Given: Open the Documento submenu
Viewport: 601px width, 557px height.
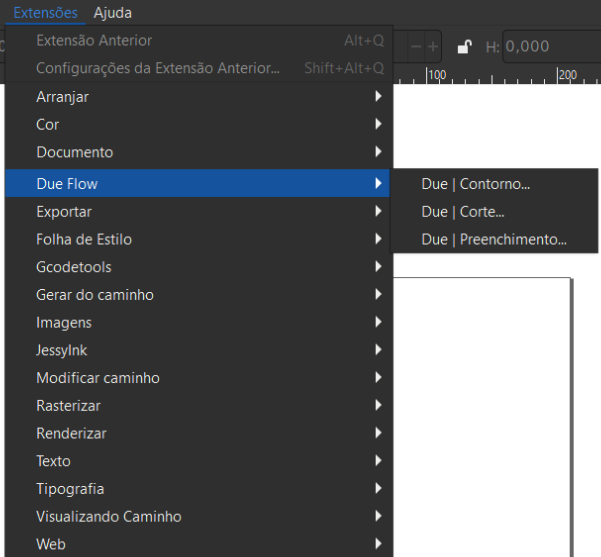Looking at the screenshot, I should 197,152.
